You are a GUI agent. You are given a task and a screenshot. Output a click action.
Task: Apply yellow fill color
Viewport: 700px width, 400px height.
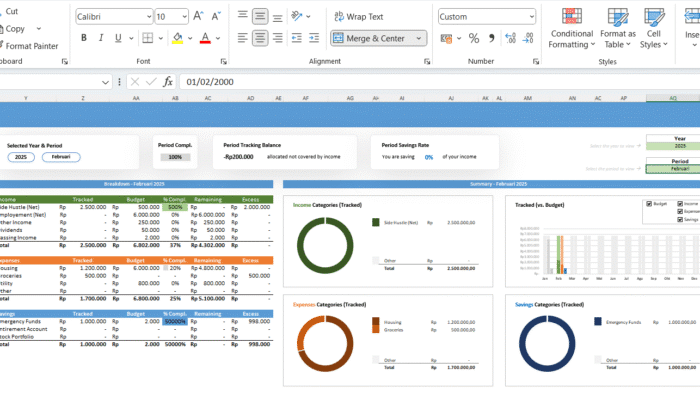click(178, 38)
